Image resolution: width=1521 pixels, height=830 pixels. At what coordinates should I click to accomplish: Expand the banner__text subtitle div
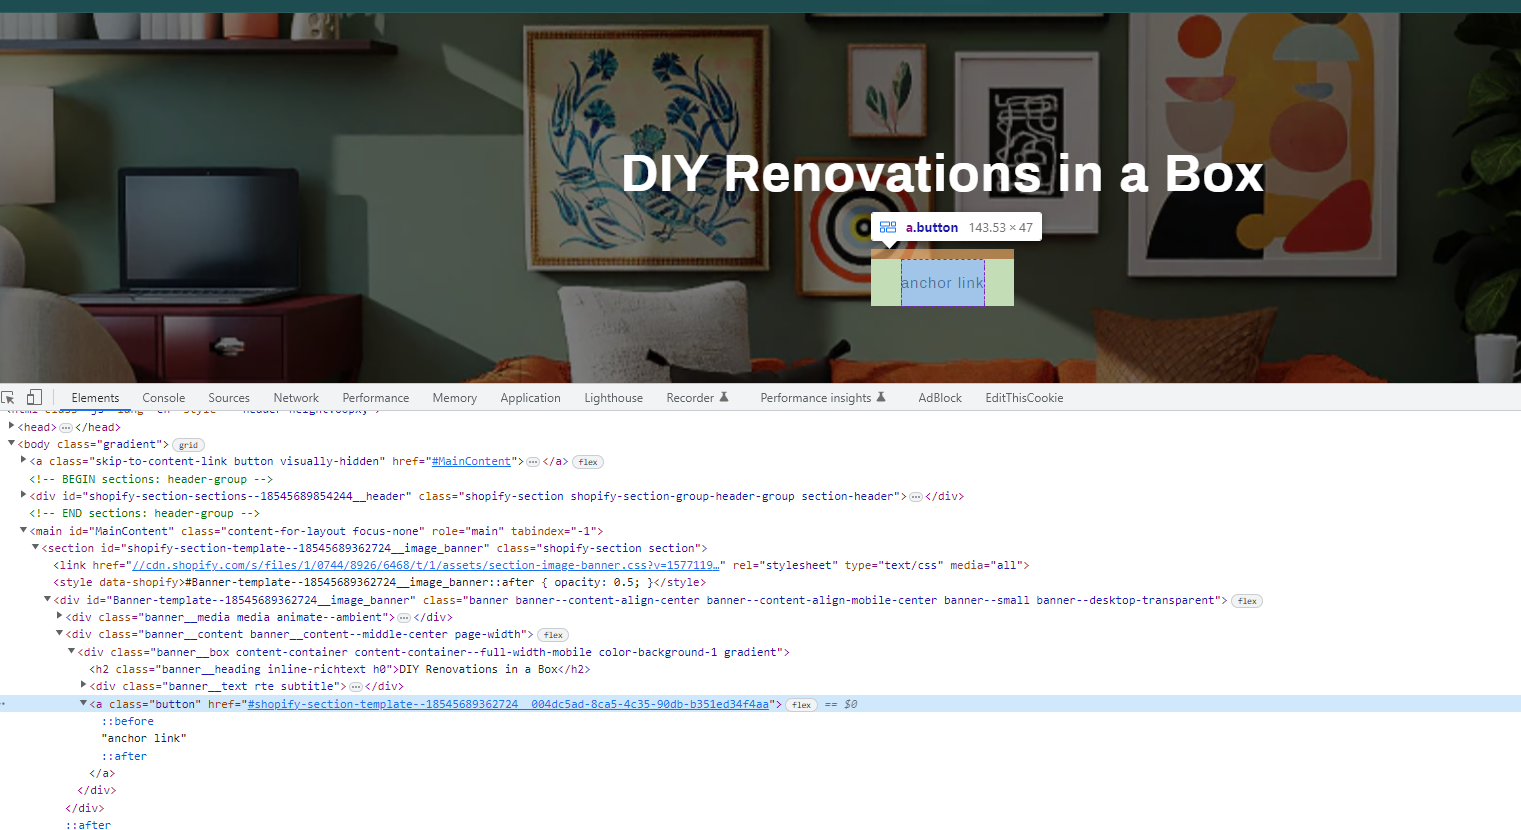(x=83, y=685)
